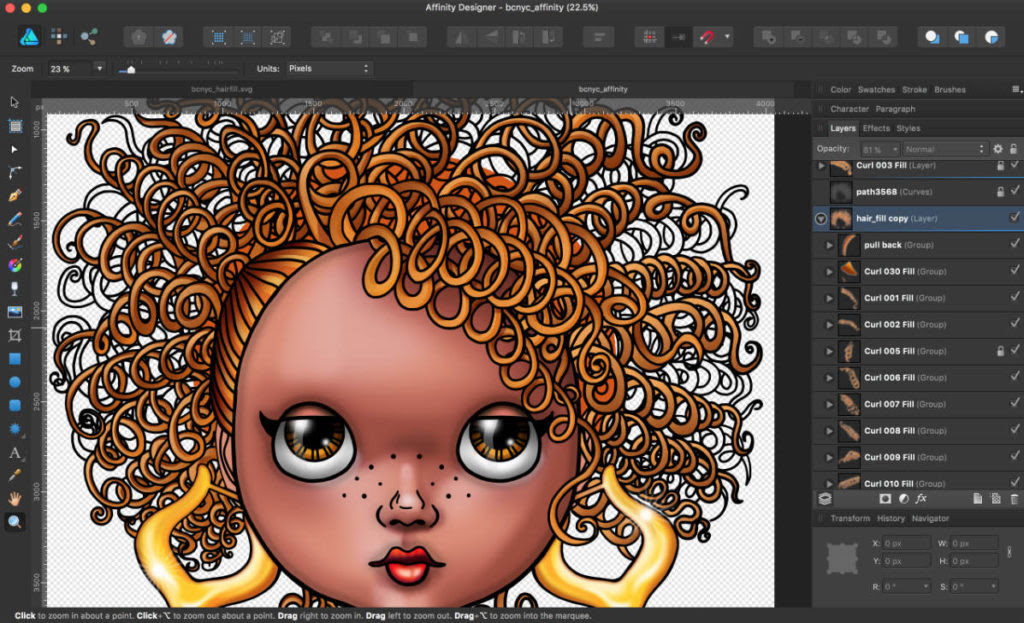Expand the Curl 030 Fill group
Viewport: 1024px width, 623px height.
pyautogui.click(x=829, y=271)
